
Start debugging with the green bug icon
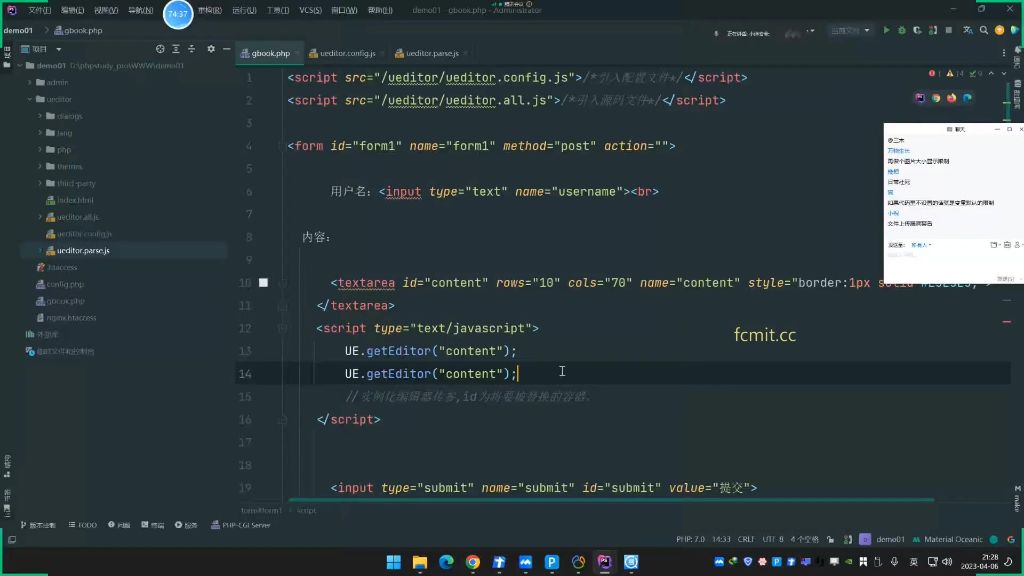click(902, 30)
